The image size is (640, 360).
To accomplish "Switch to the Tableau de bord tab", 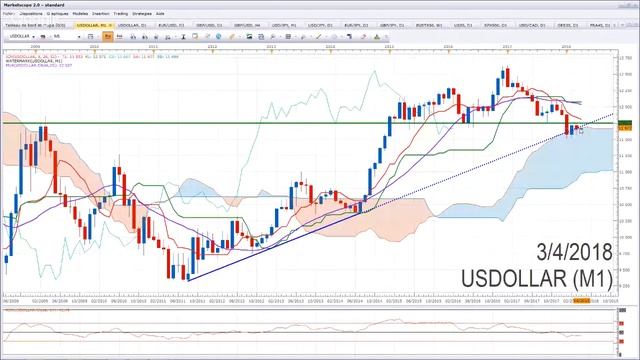I will (x=35, y=25).
